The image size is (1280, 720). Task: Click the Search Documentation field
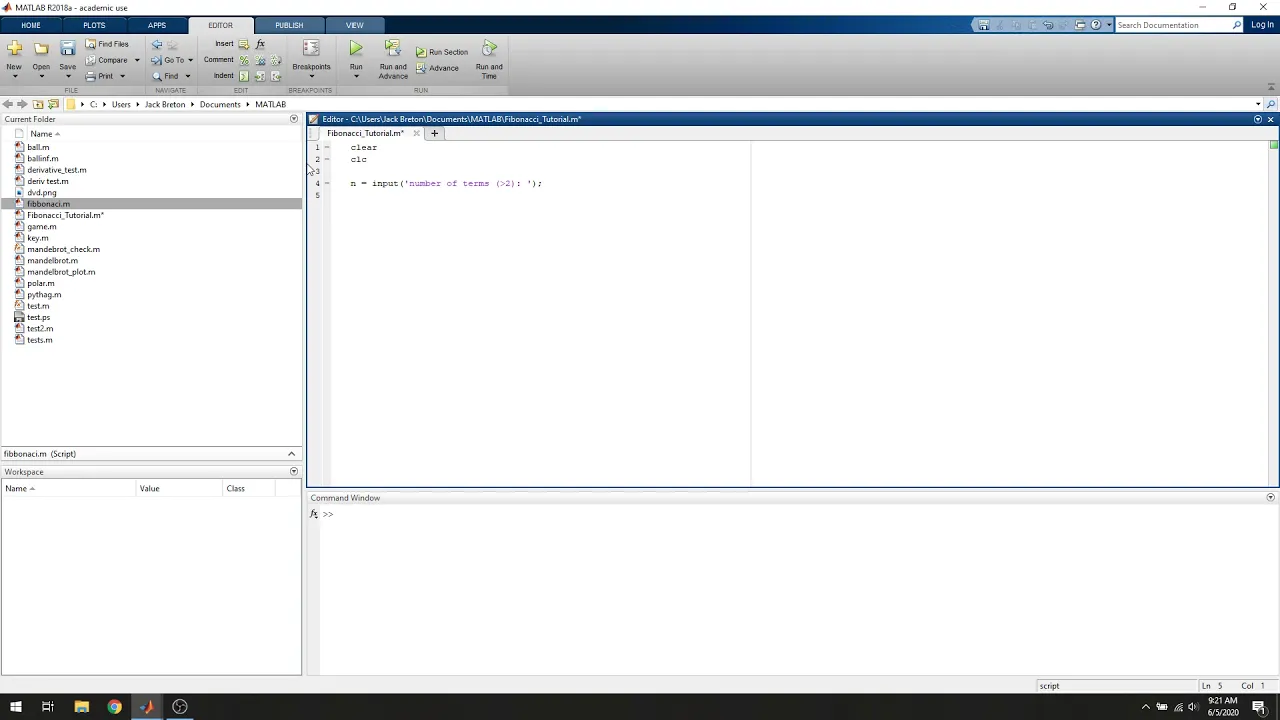[x=1178, y=25]
